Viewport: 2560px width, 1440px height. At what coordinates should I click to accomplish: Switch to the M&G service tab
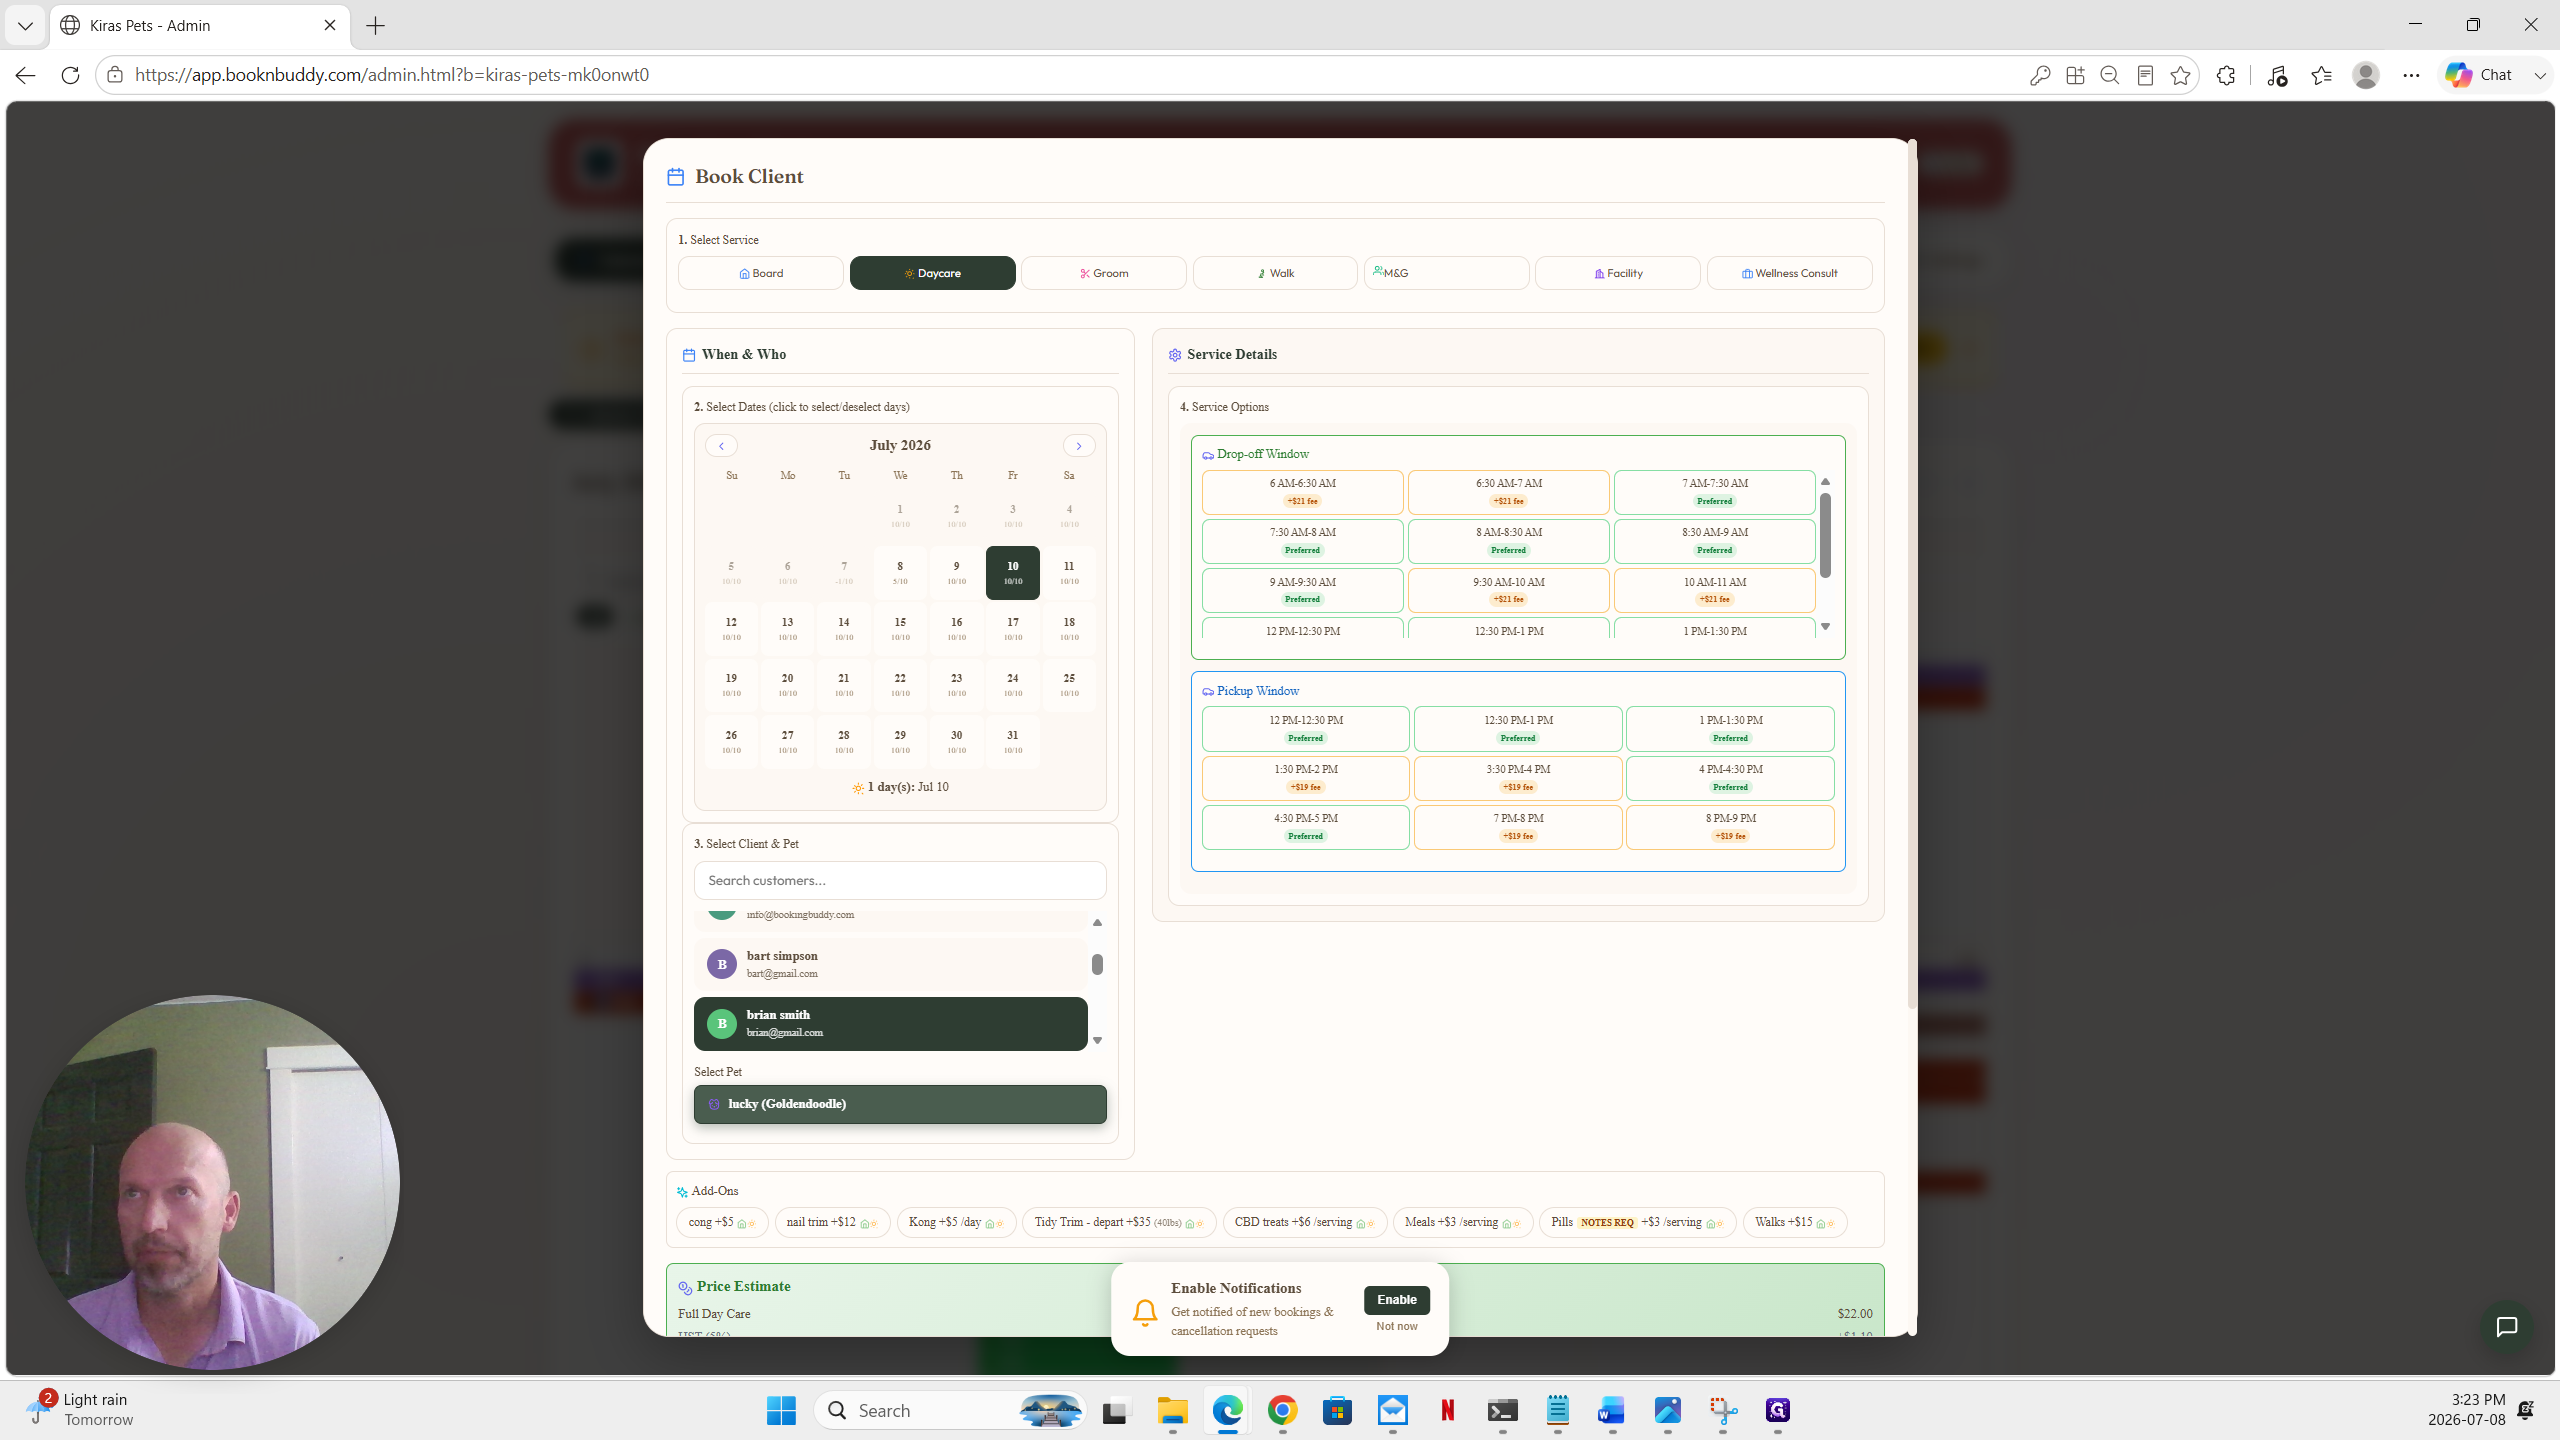point(1446,273)
